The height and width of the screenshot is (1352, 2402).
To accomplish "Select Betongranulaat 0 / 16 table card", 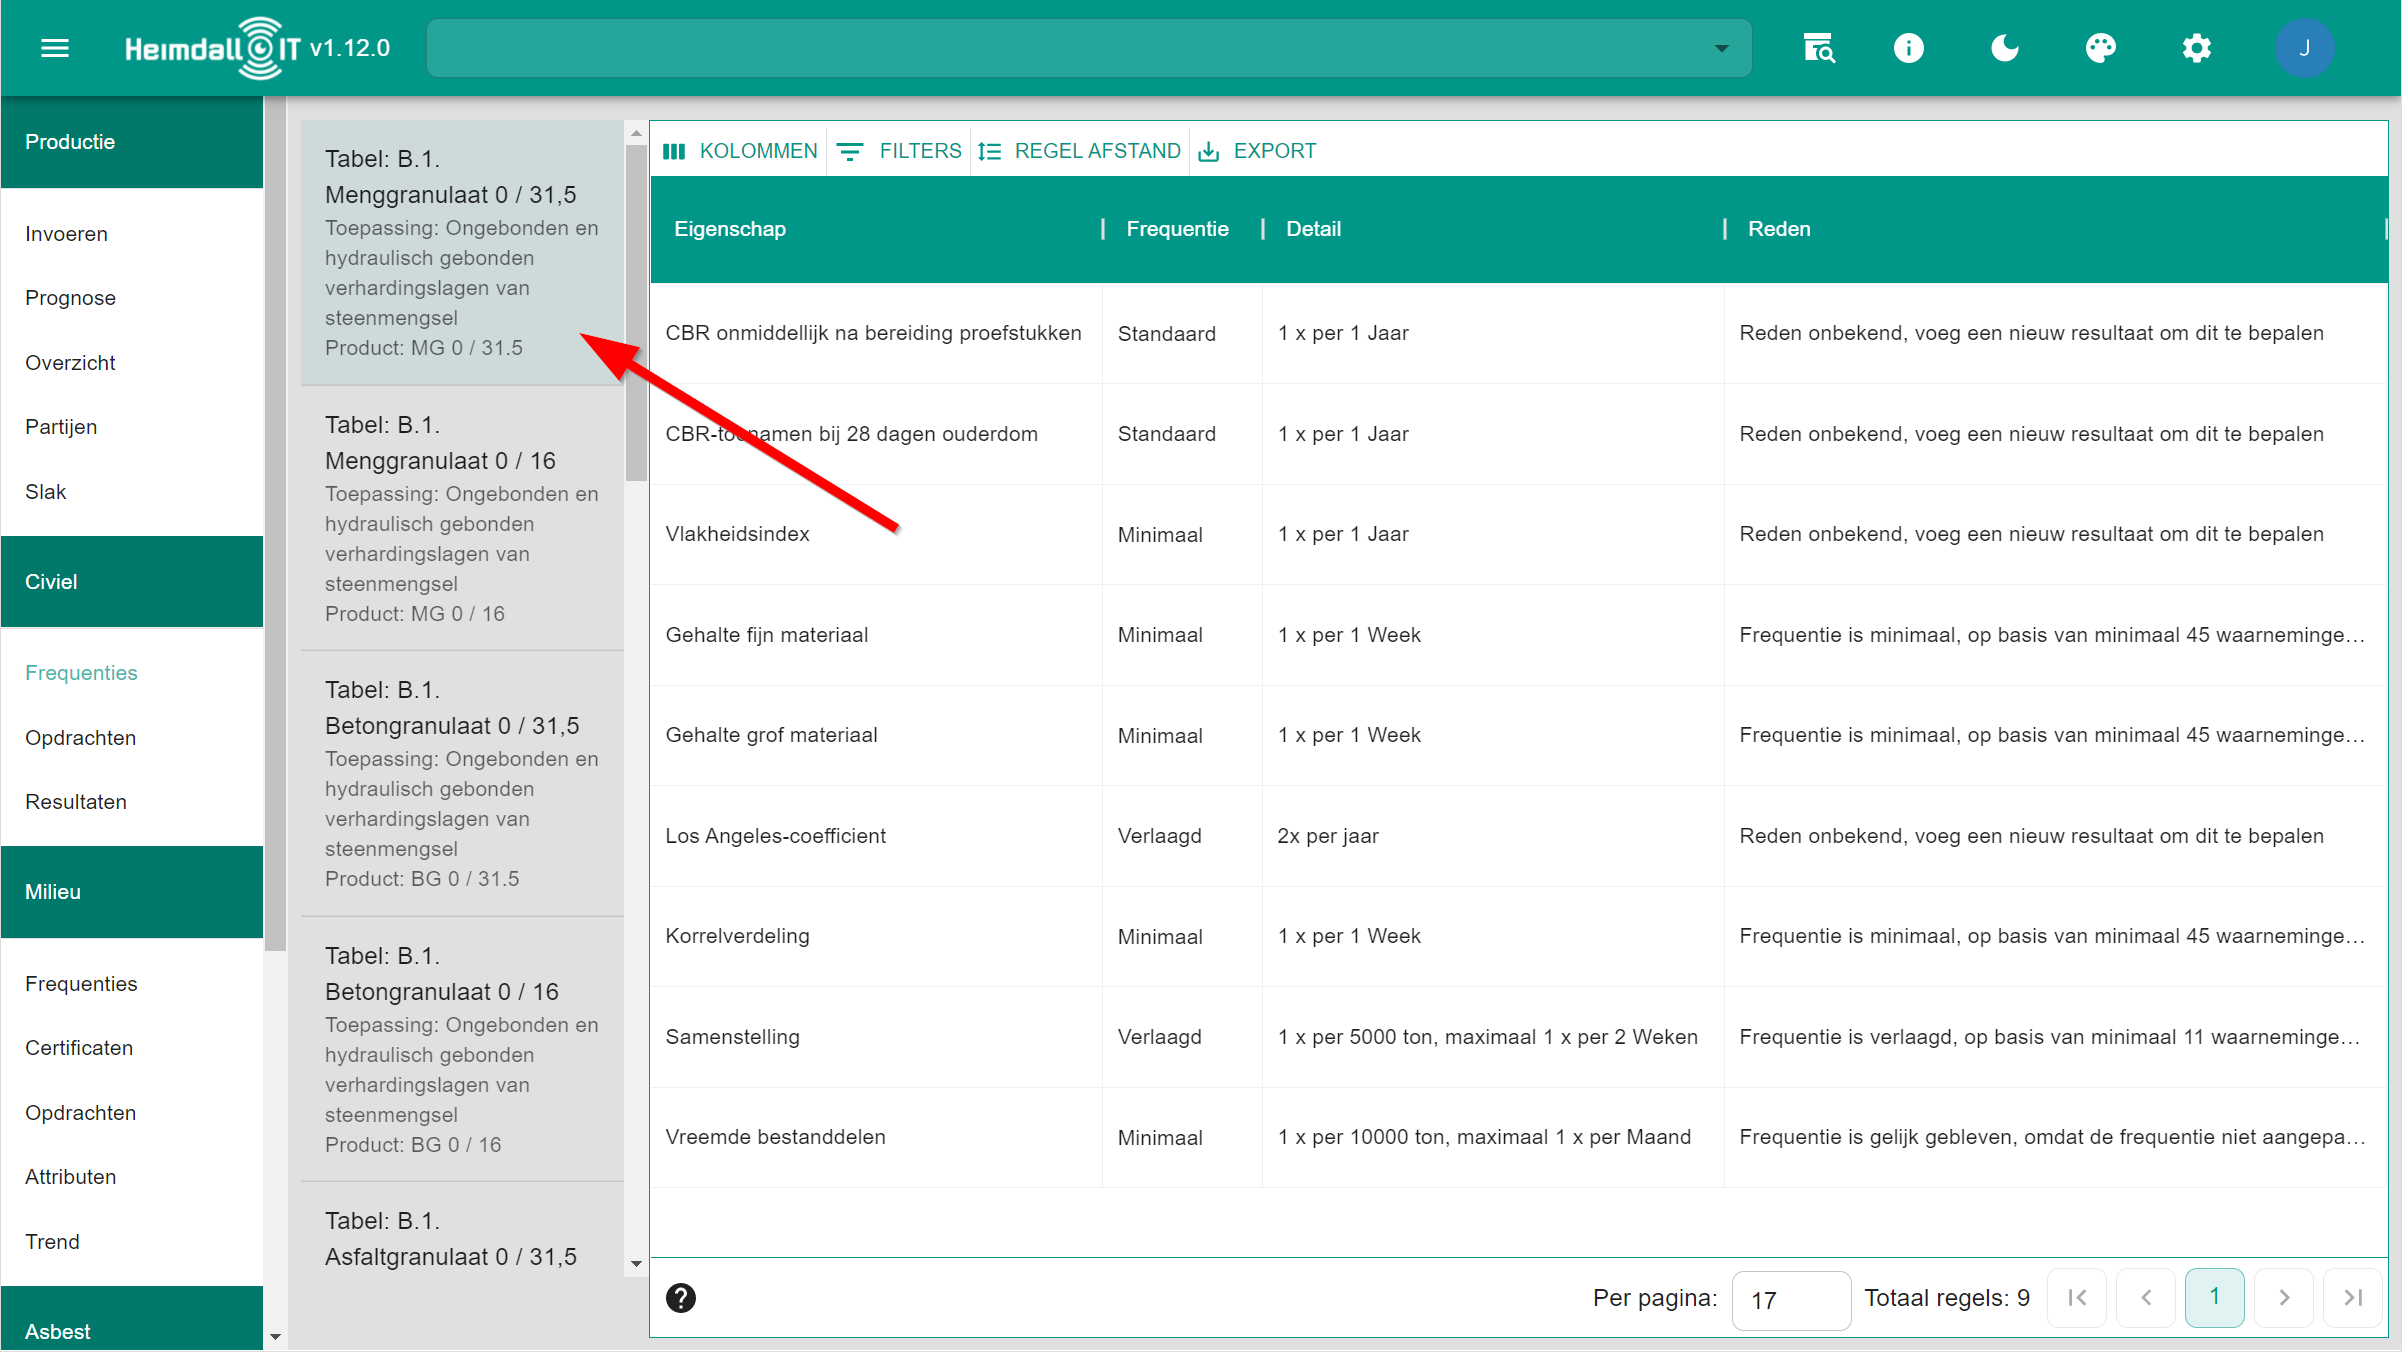I will (462, 1050).
